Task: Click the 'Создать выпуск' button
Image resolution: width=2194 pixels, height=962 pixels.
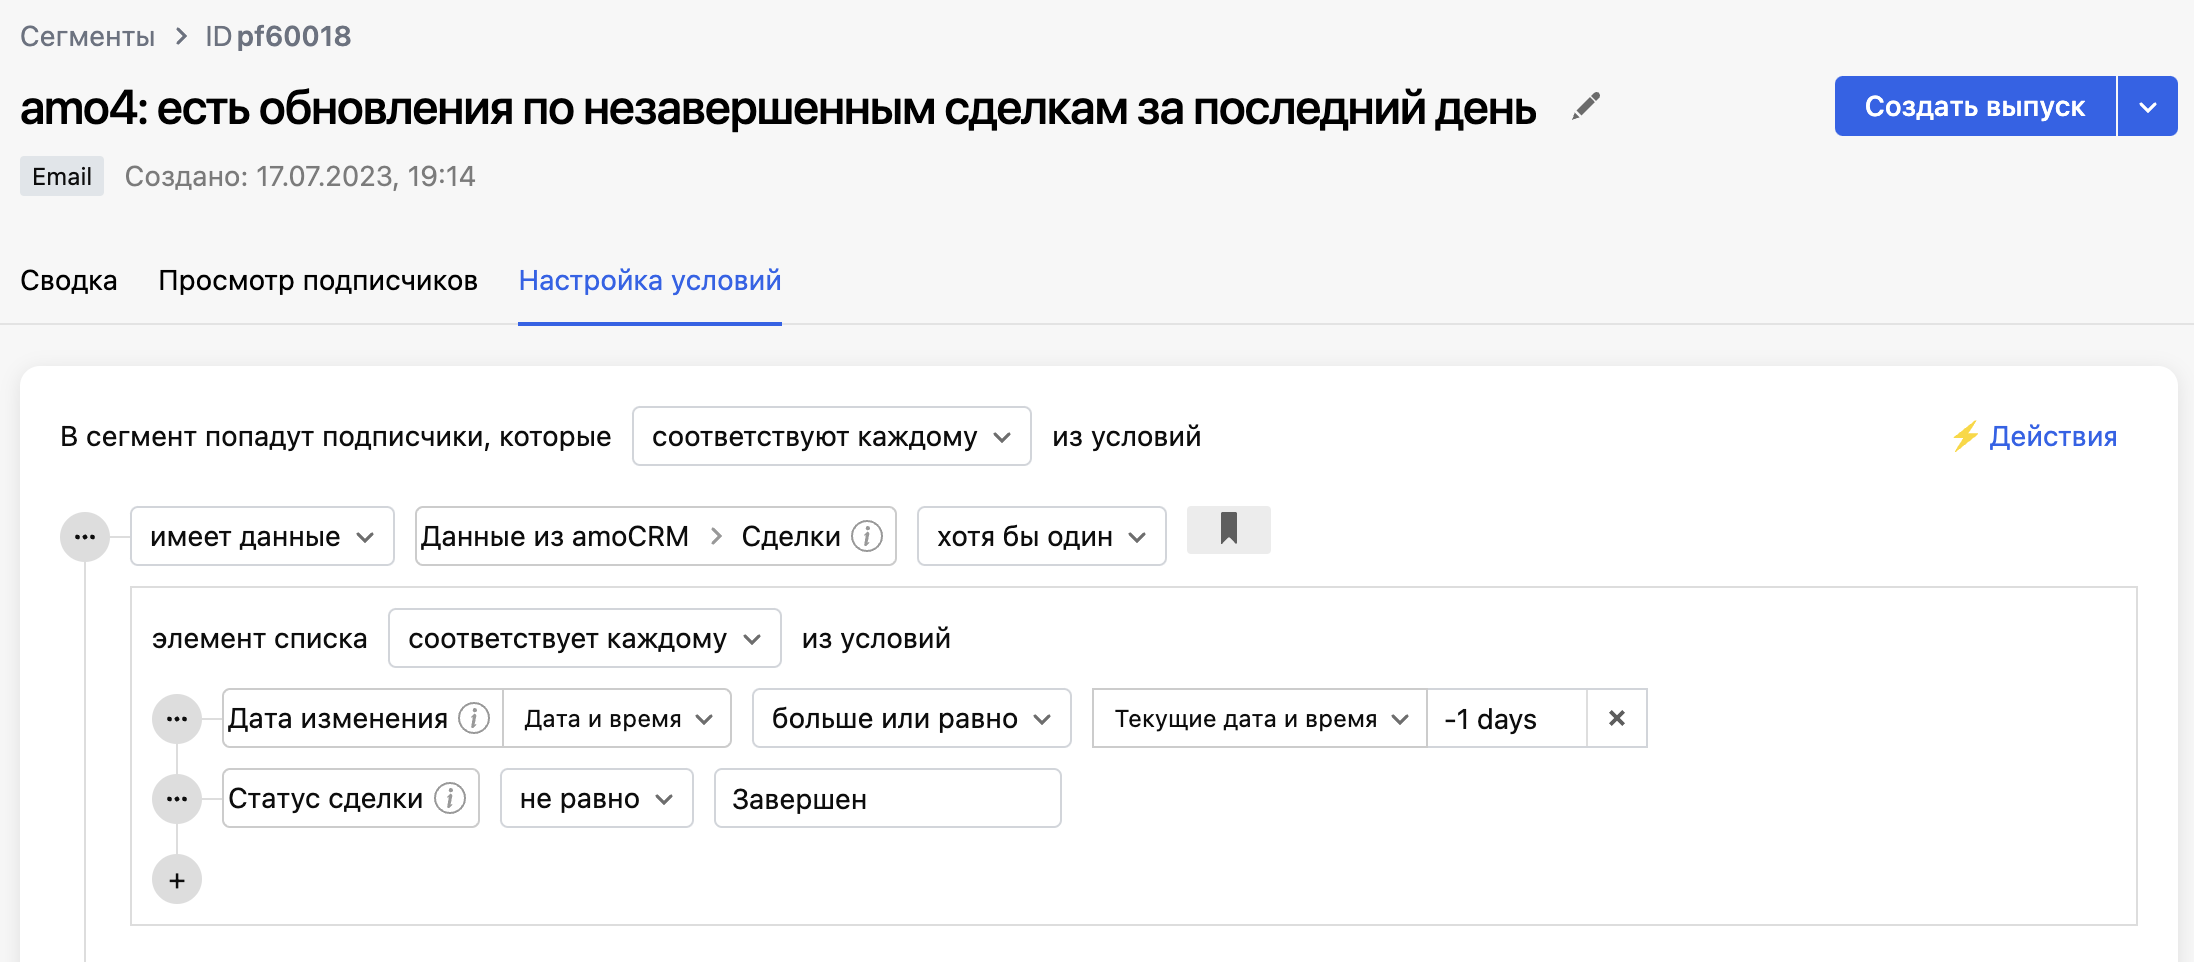Action: (1974, 106)
